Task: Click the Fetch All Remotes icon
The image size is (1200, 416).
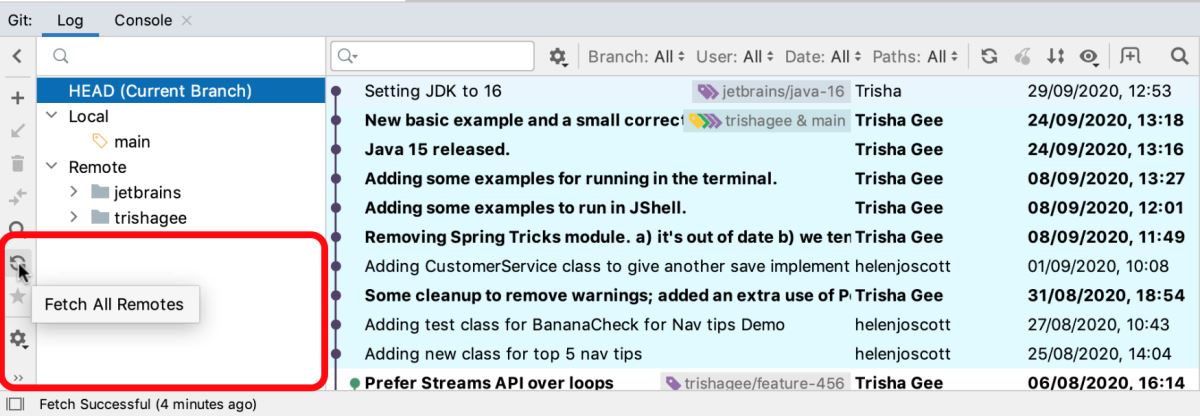Action: pyautogui.click(x=17, y=264)
